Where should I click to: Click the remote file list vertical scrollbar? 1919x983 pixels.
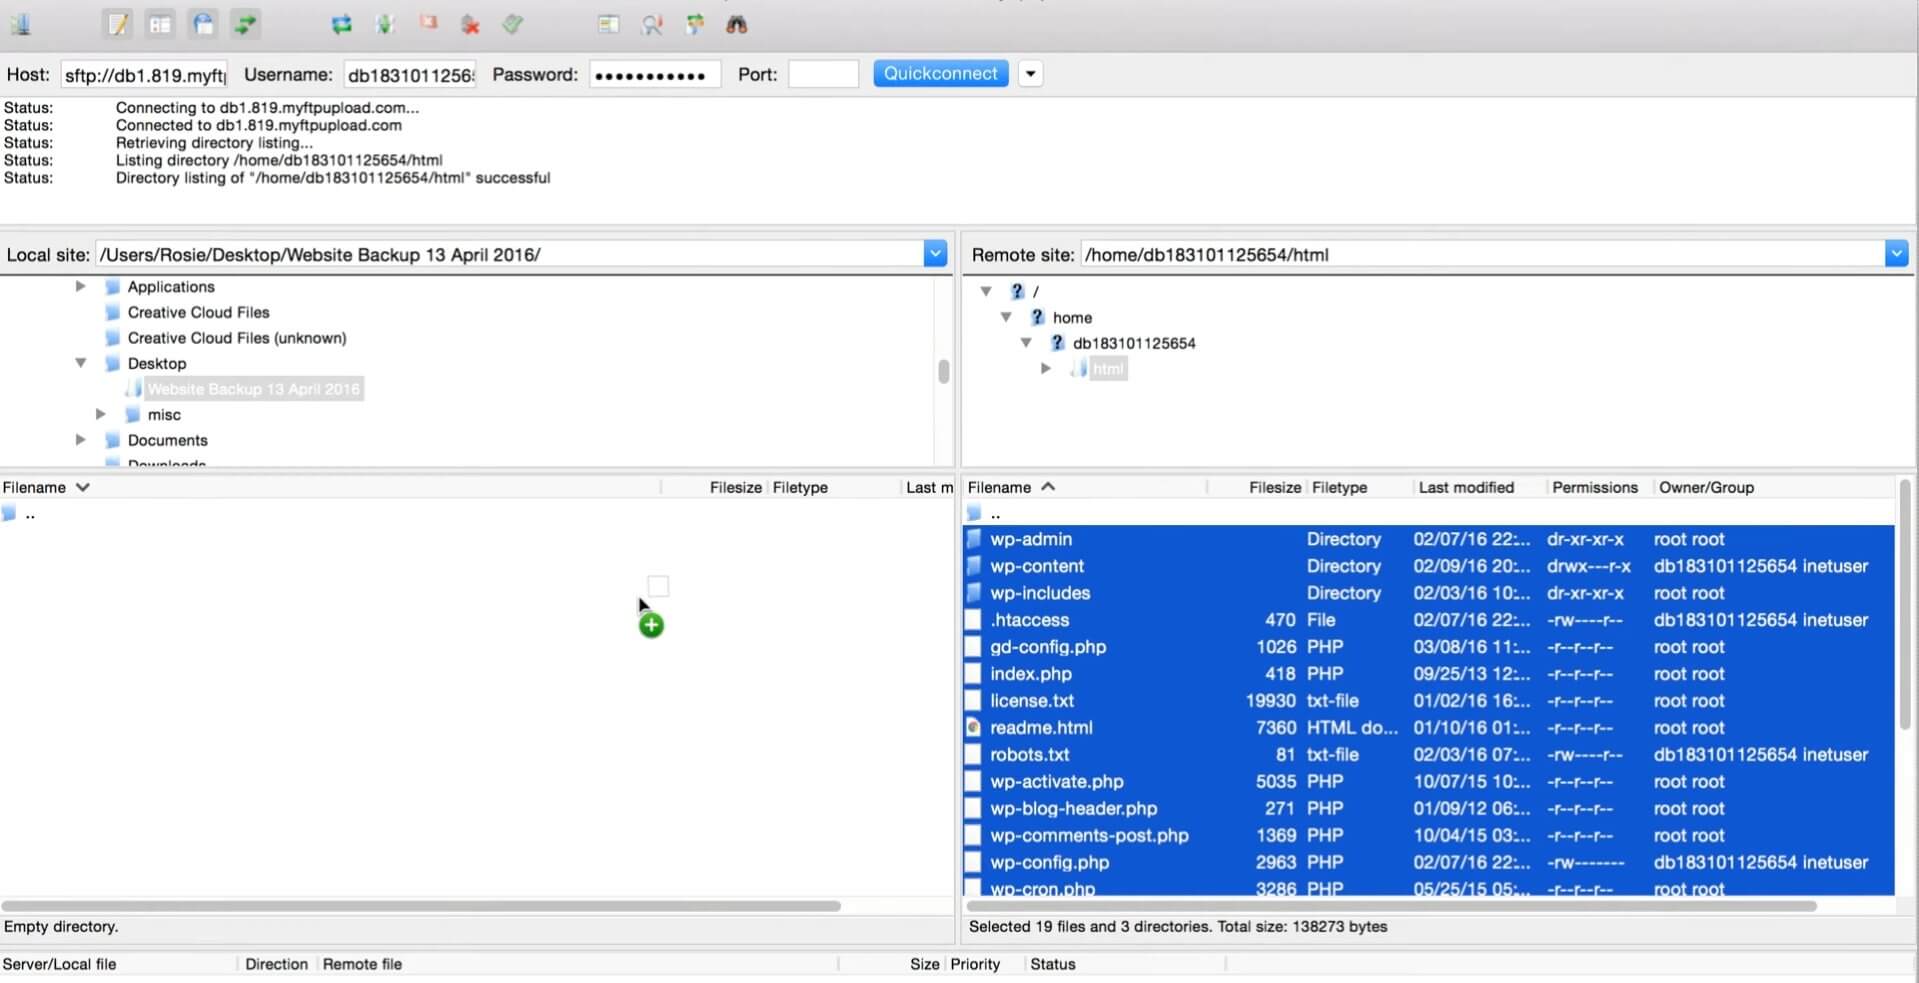coord(1905,605)
